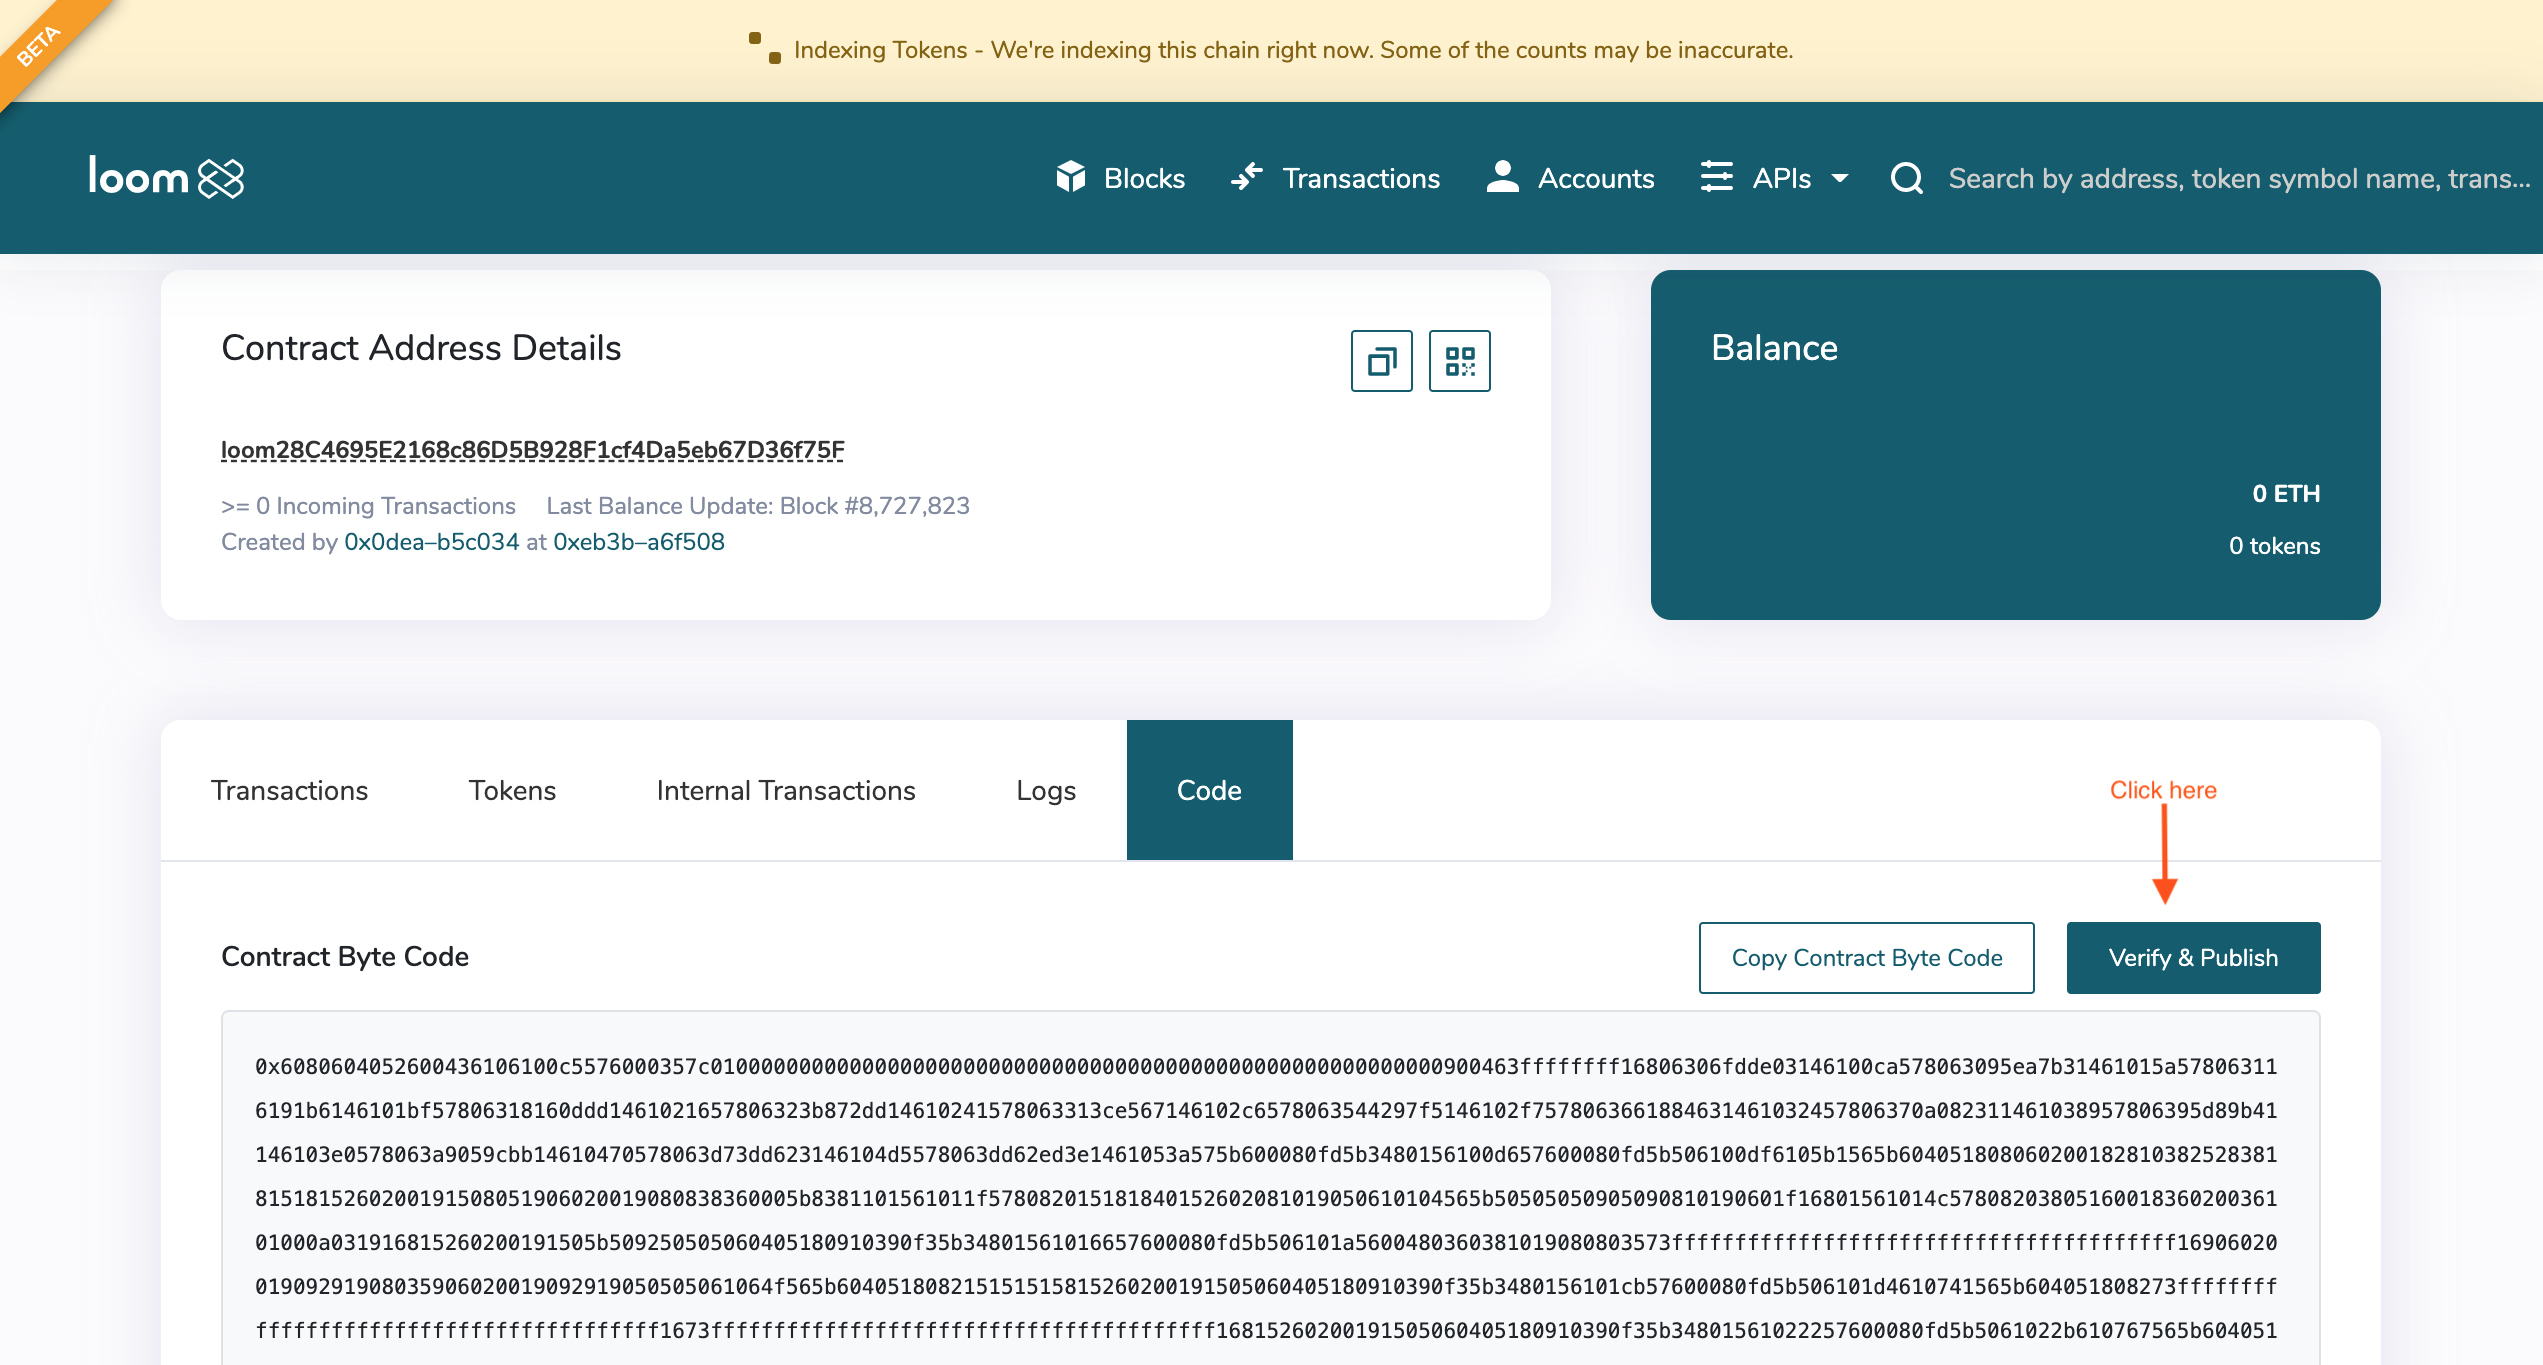
Task: Copy the contract address with copy icon
Action: [1382, 361]
